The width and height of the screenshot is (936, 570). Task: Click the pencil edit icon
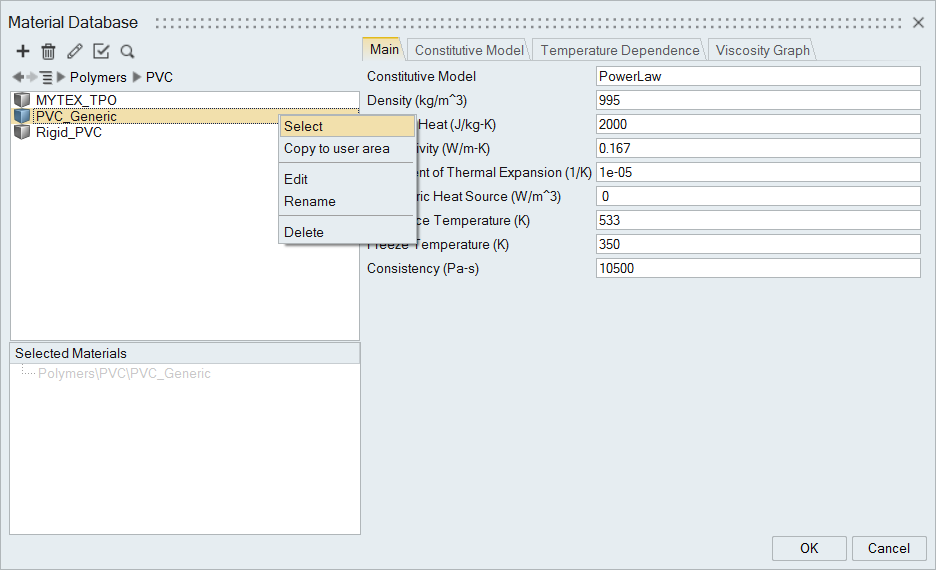[x=75, y=51]
